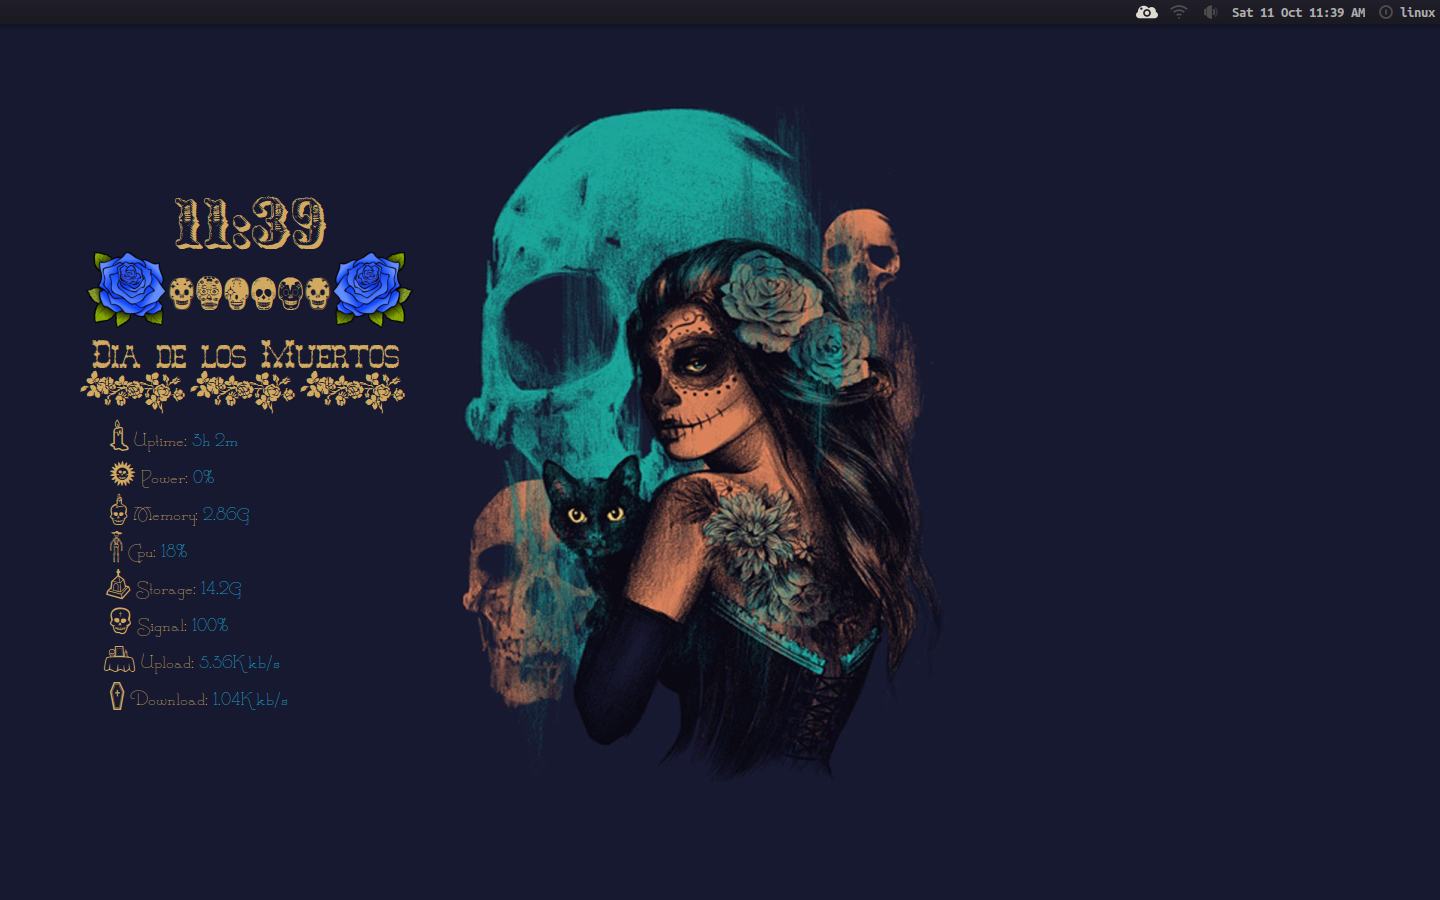Click the coffin icon next to Download

(117, 696)
